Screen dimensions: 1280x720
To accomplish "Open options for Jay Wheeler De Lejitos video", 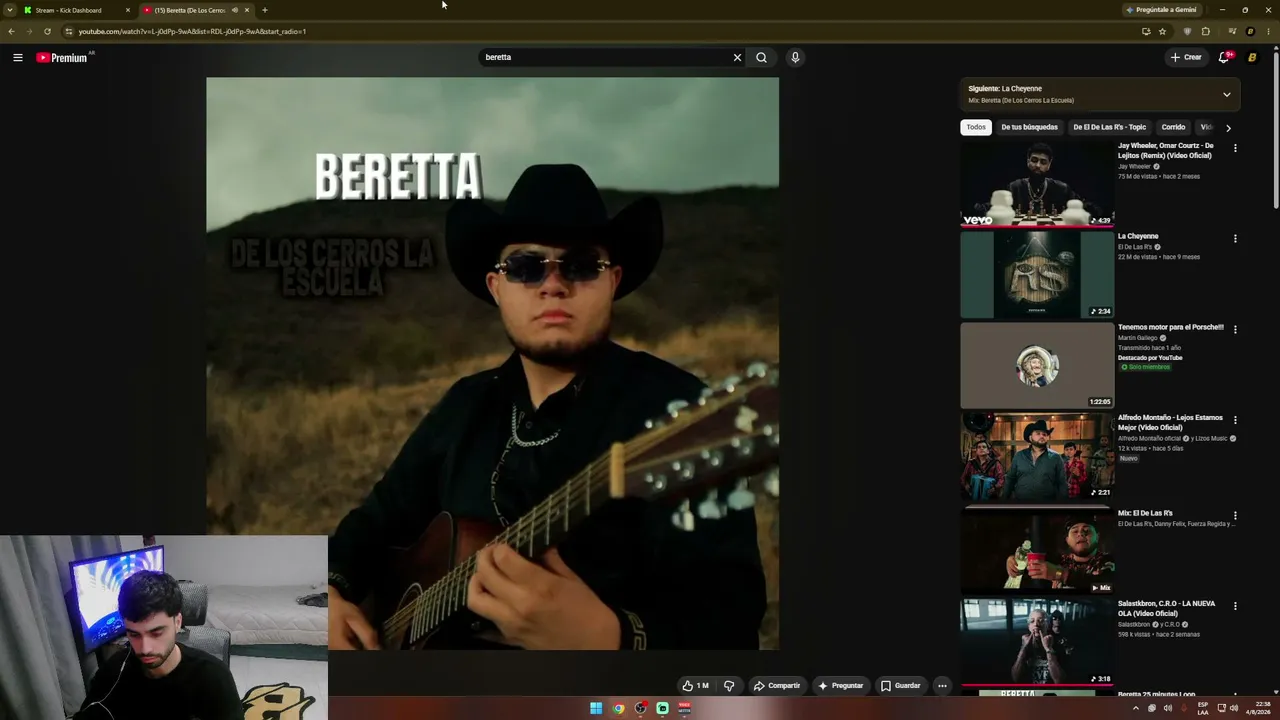I will (x=1235, y=148).
